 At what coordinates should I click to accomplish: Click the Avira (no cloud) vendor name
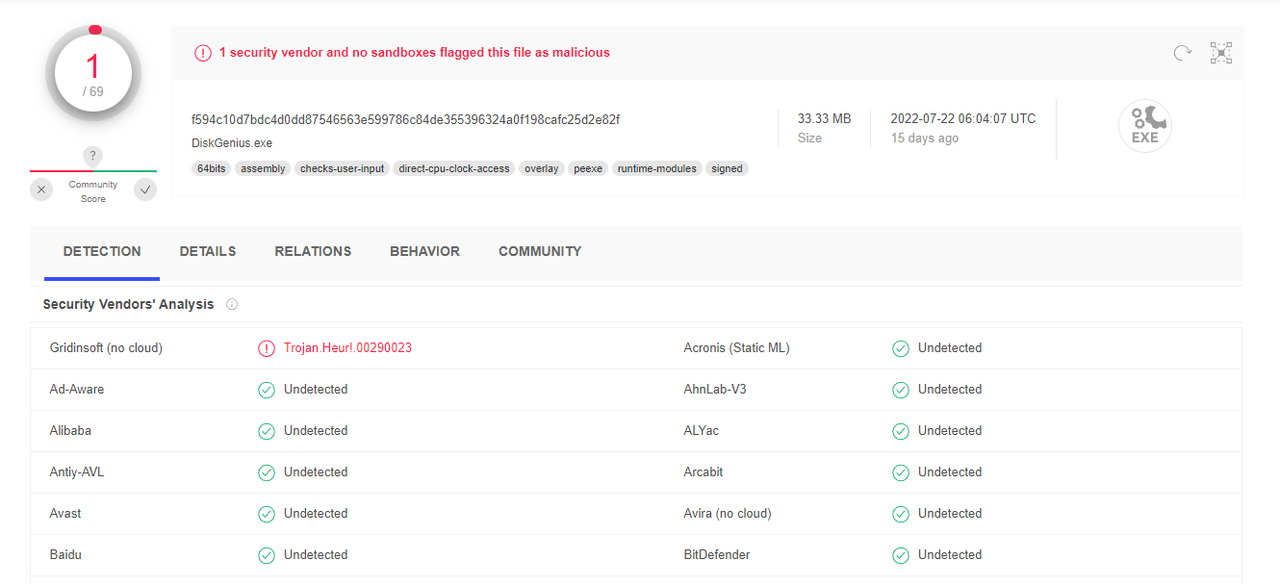tap(728, 514)
